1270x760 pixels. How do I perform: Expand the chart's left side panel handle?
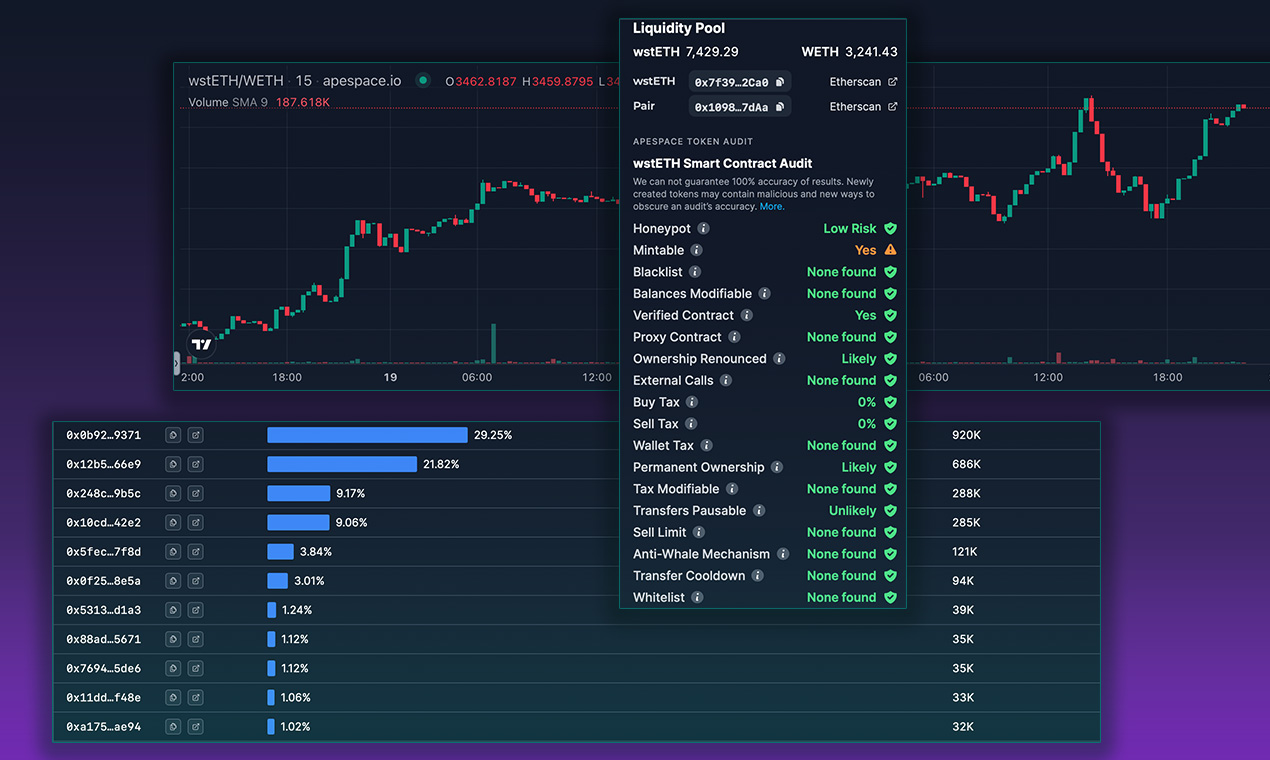coord(177,363)
